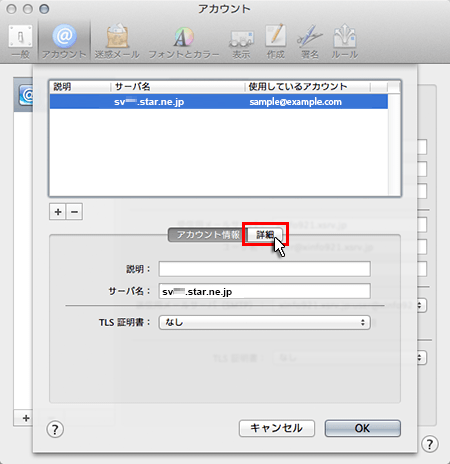Open the 表示 viewing preferences
450x464 pixels.
click(x=241, y=41)
